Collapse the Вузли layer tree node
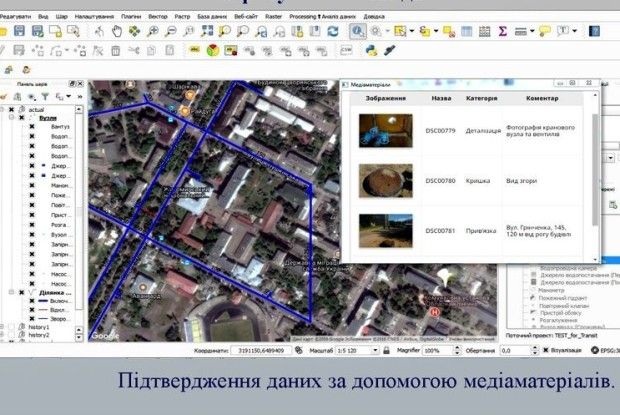Viewport: 620px width, 415px height. (x=12, y=118)
